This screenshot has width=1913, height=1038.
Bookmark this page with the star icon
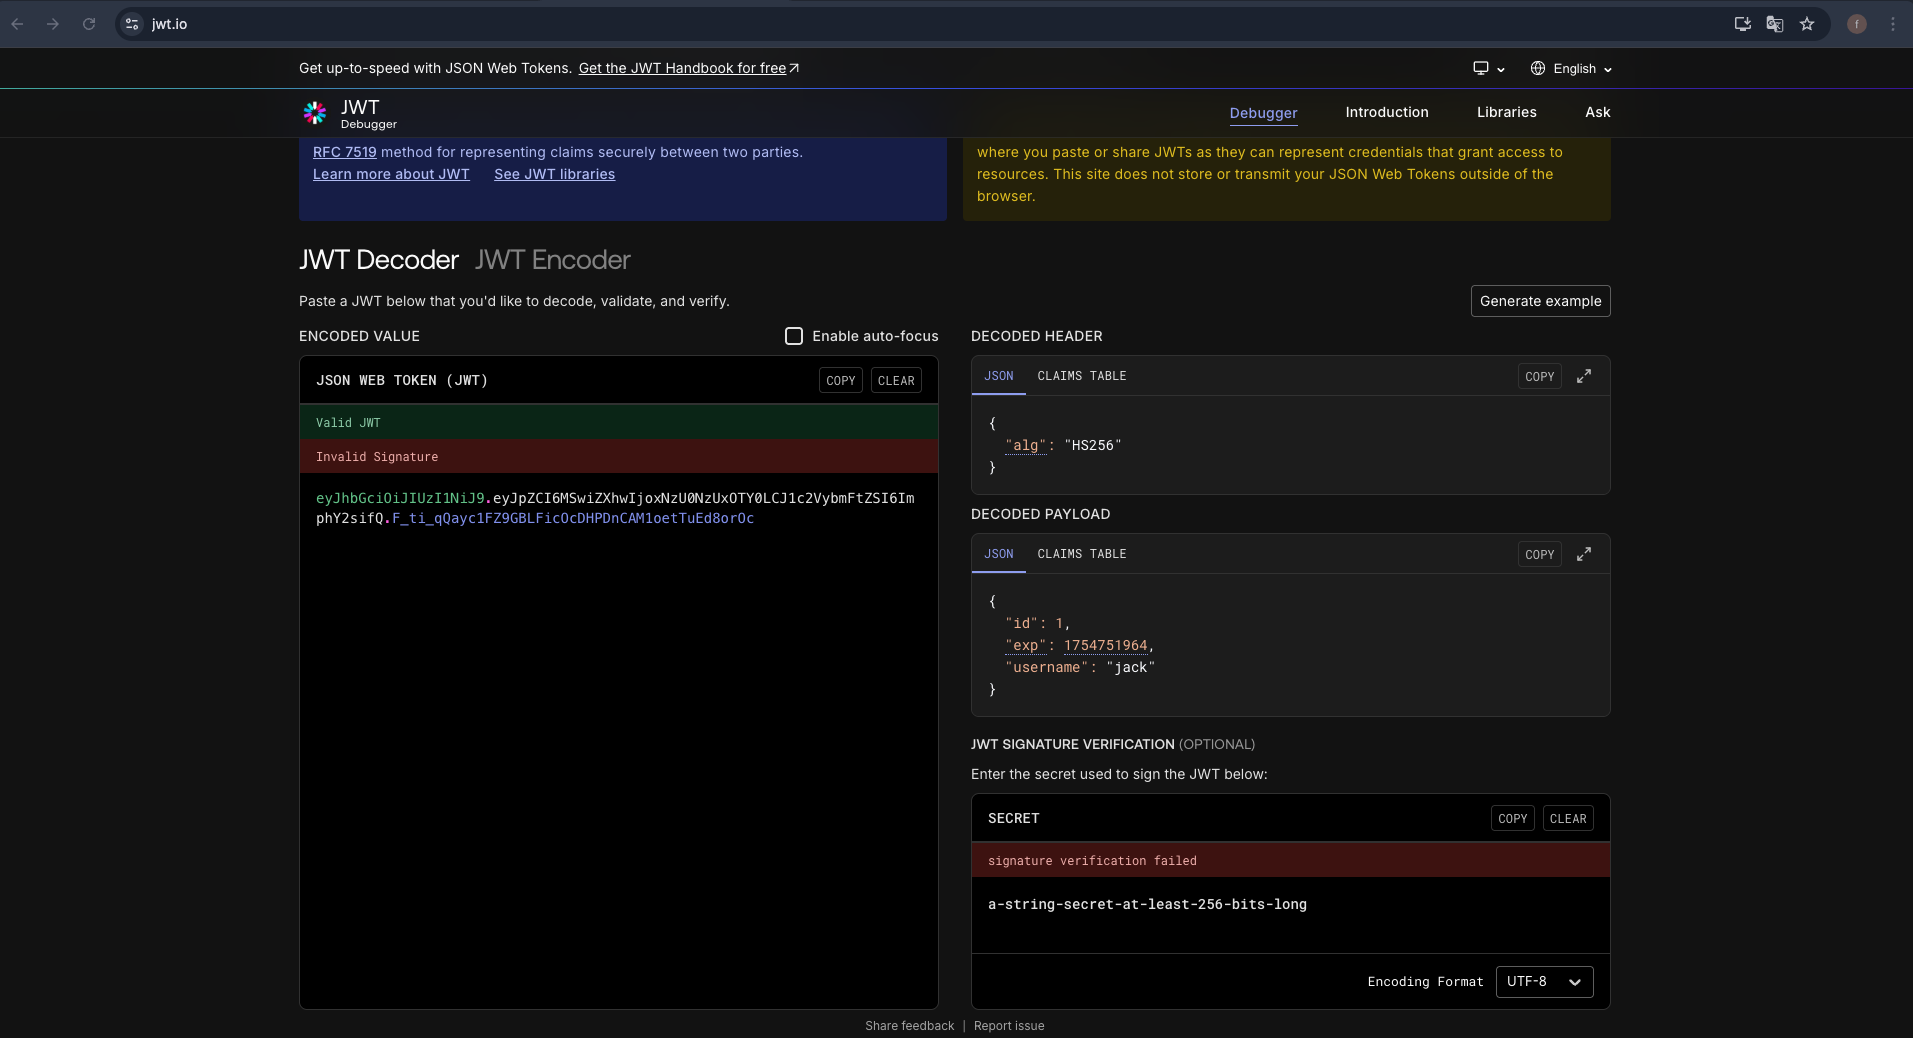click(1807, 24)
